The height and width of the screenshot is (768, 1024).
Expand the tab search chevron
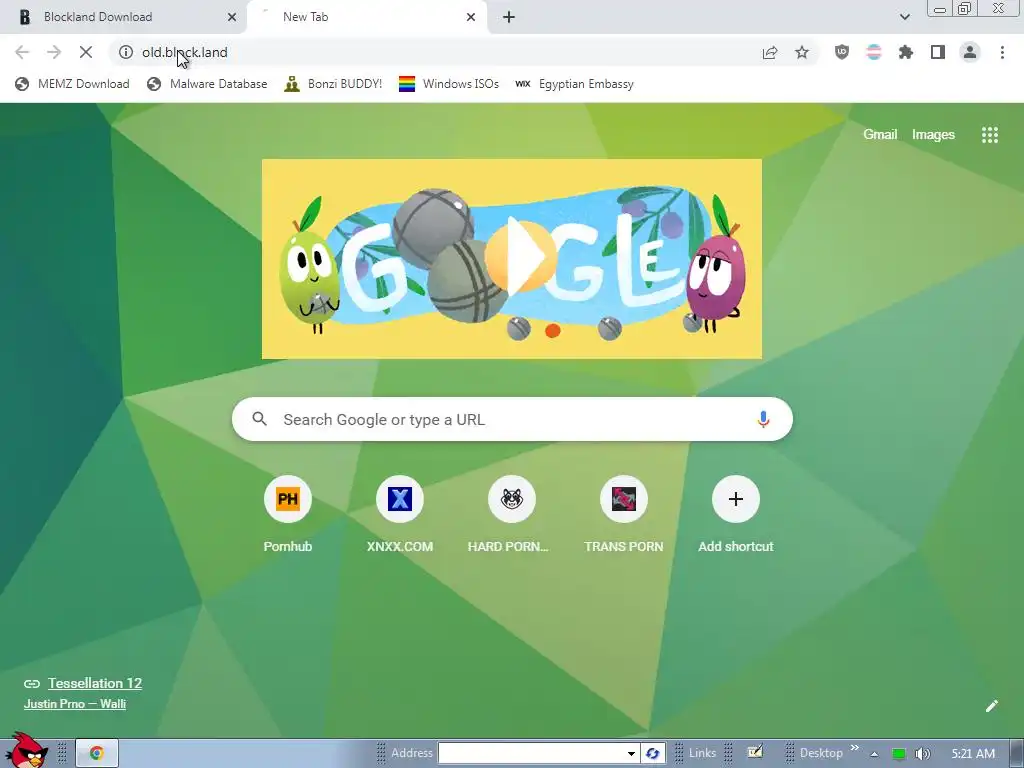coord(904,17)
